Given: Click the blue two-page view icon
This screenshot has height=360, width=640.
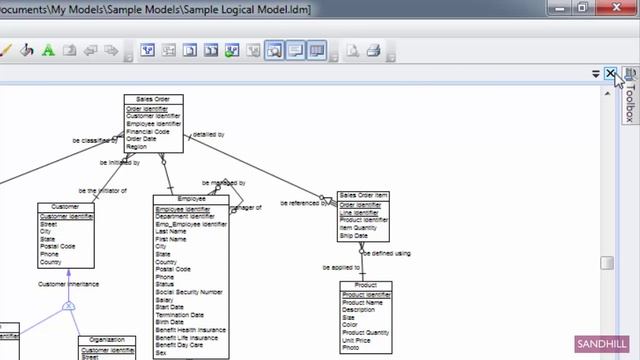Looking at the screenshot, I should coord(211,51).
